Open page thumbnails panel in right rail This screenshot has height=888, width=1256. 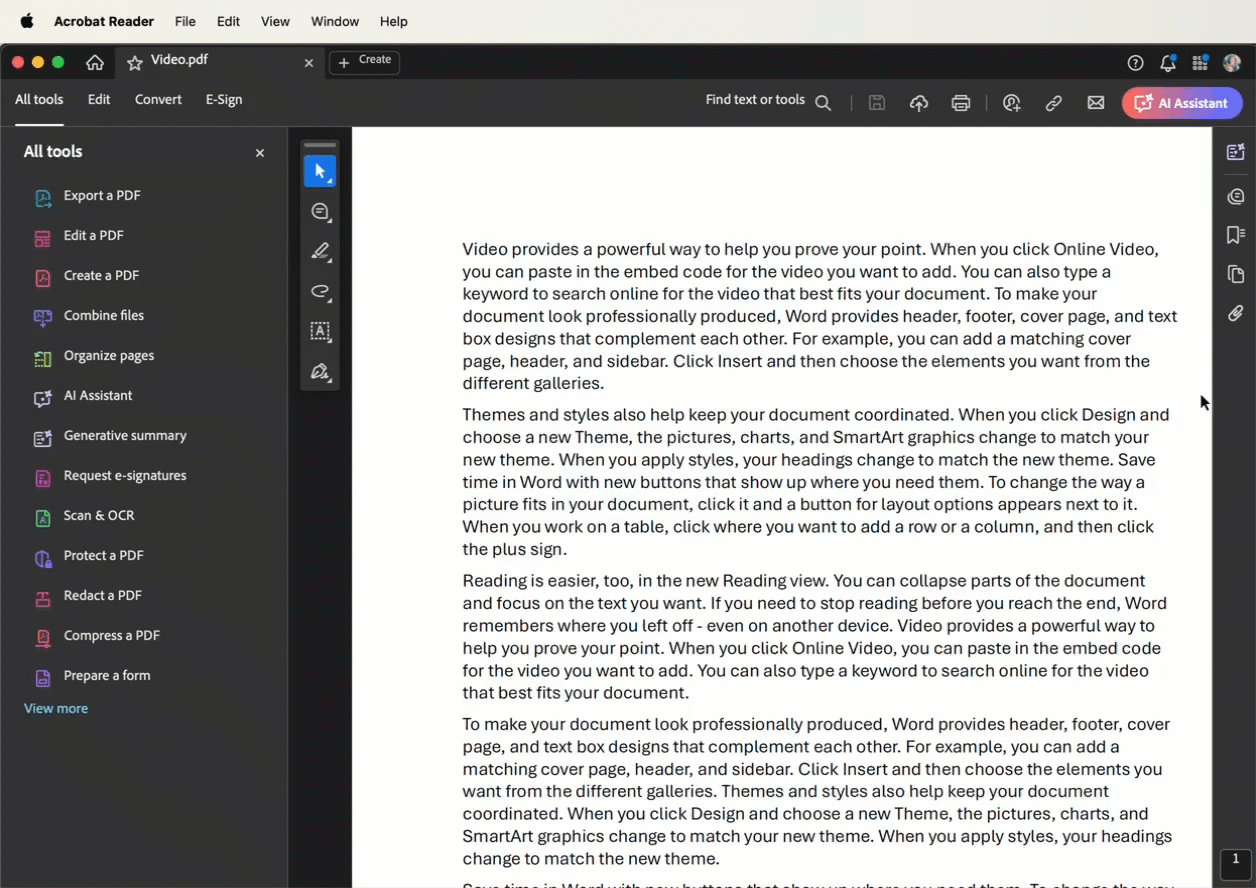coord(1236,274)
